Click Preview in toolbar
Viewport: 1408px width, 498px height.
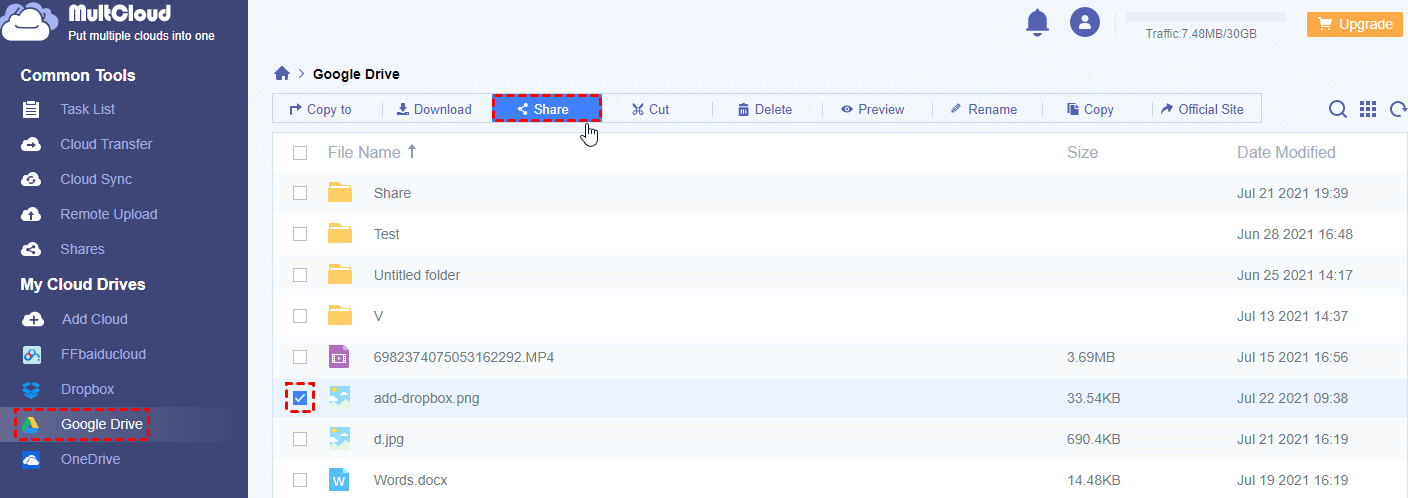click(x=872, y=109)
